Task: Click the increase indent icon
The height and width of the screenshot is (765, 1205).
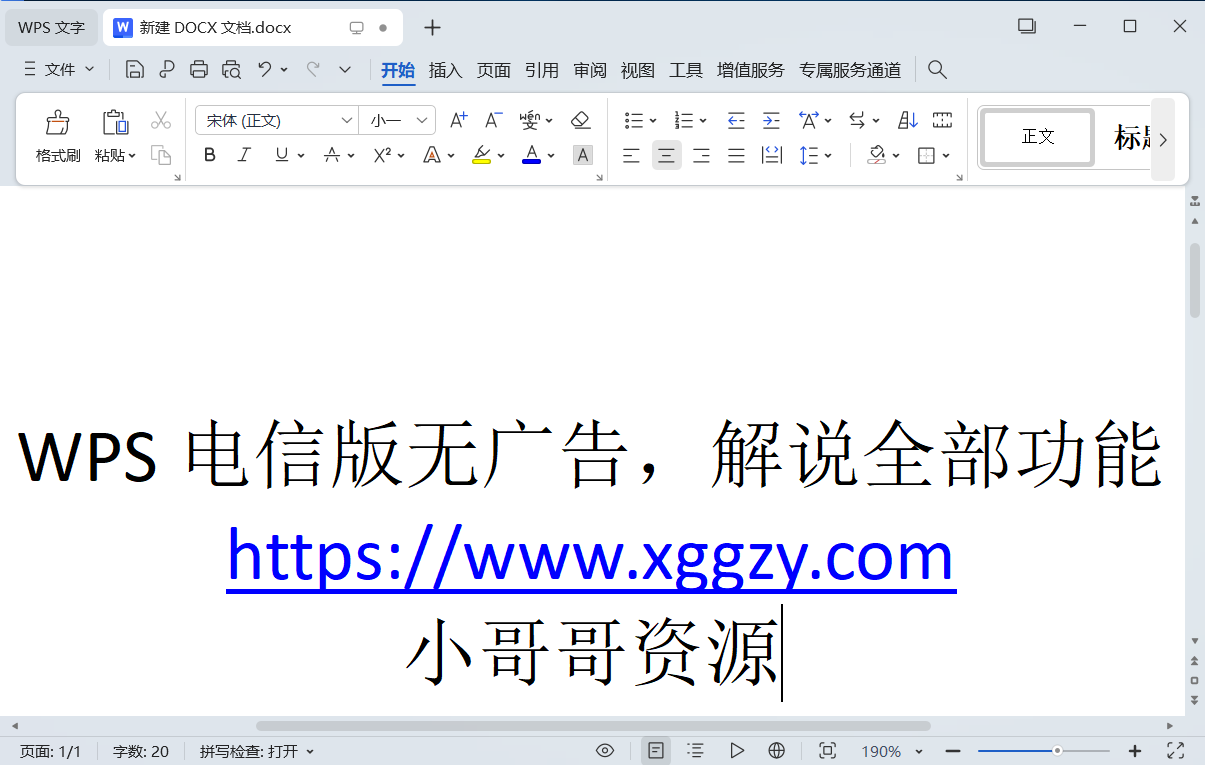Action: click(771, 121)
